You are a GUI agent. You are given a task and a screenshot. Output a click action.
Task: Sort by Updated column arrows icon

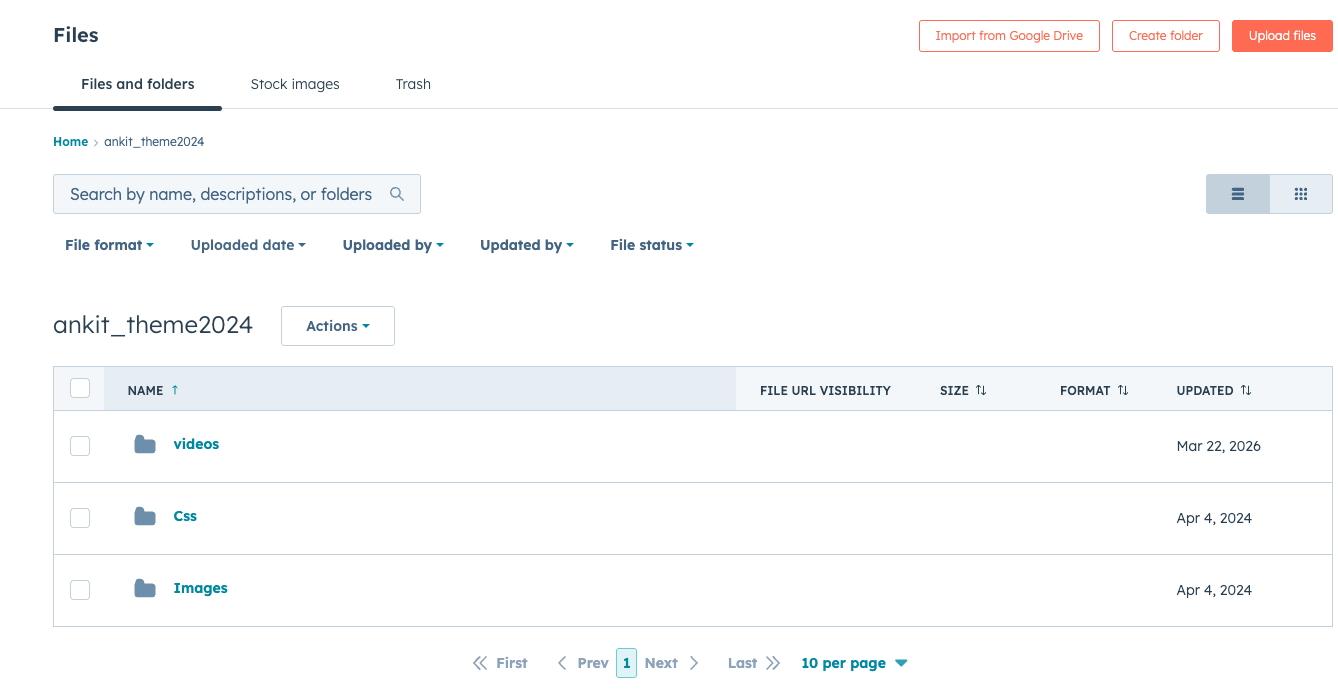tap(1246, 390)
